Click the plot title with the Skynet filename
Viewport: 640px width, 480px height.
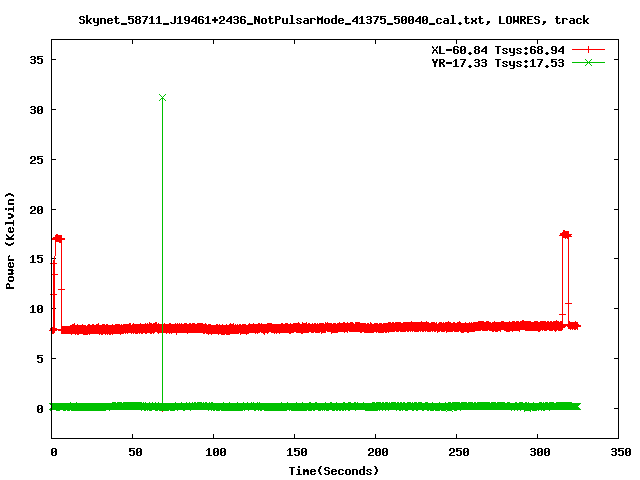tap(333, 20)
